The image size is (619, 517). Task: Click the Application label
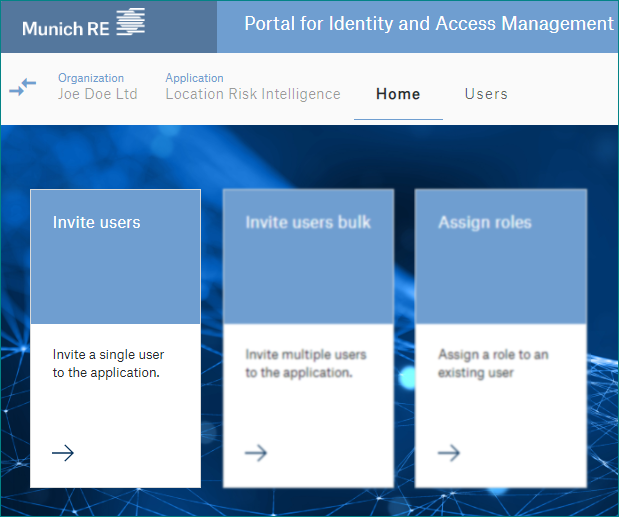coord(194,78)
